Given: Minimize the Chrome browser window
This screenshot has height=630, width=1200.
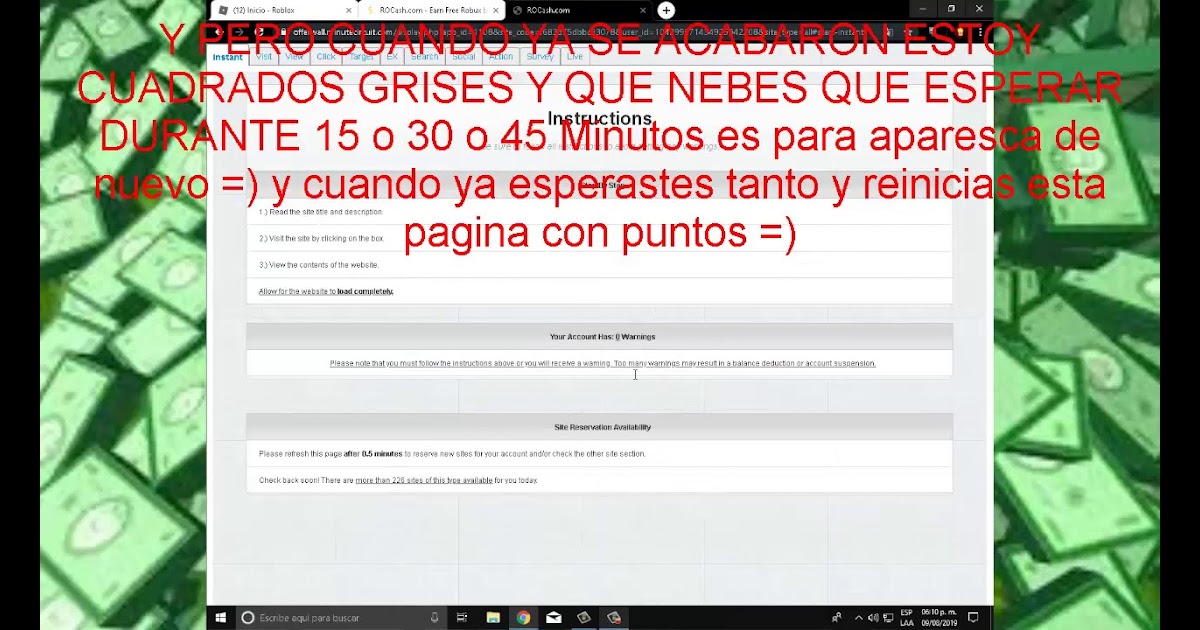Looking at the screenshot, I should 923,9.
